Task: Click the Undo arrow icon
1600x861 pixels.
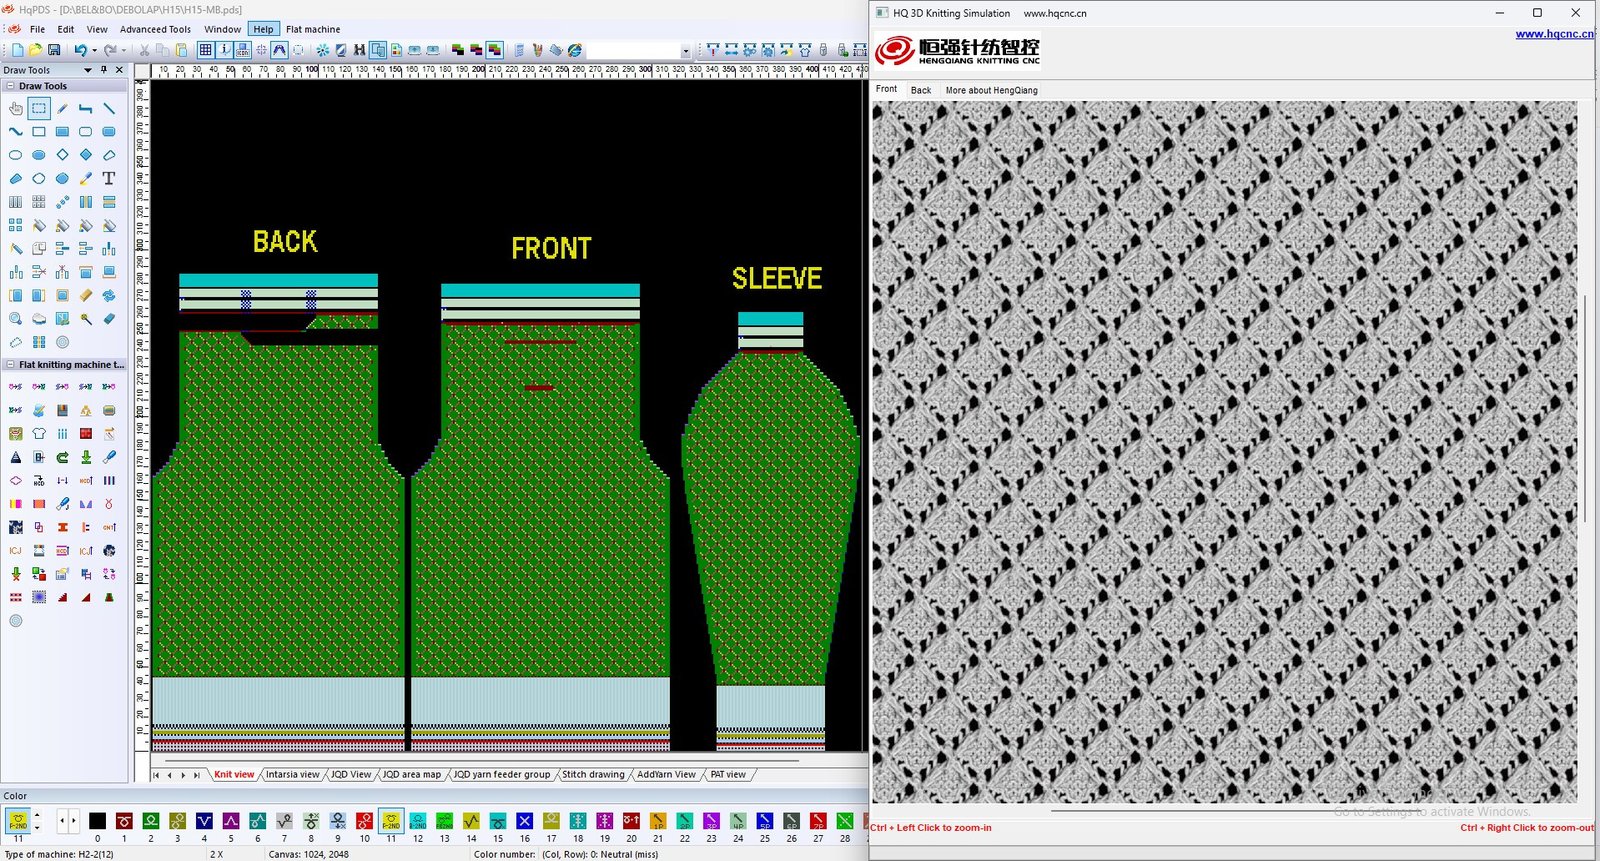Action: coord(80,50)
